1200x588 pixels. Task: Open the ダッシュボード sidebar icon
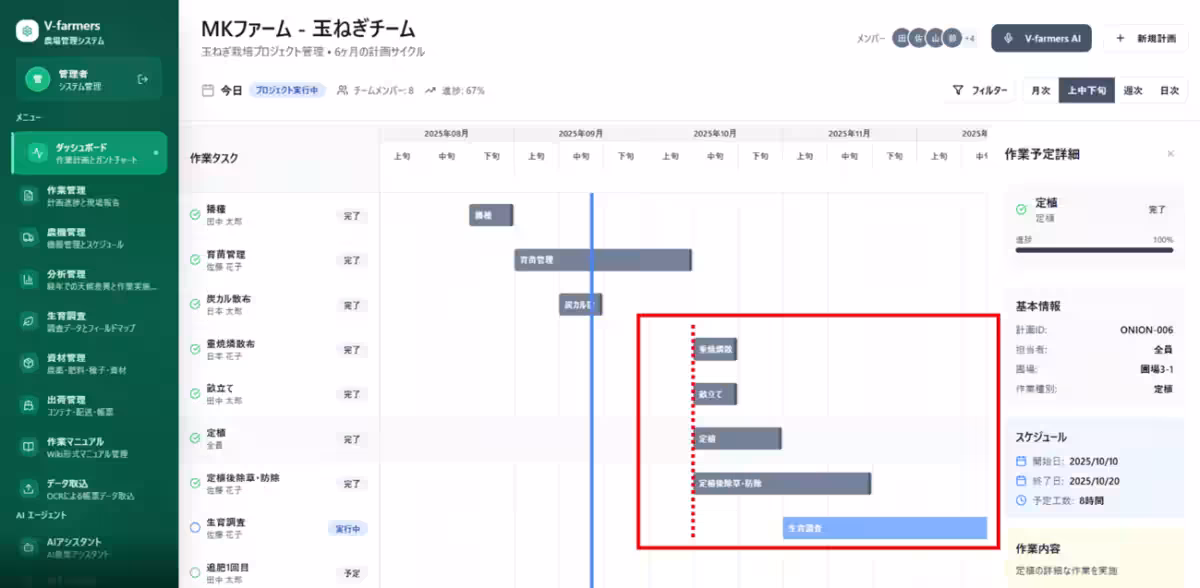pyautogui.click(x=34, y=151)
